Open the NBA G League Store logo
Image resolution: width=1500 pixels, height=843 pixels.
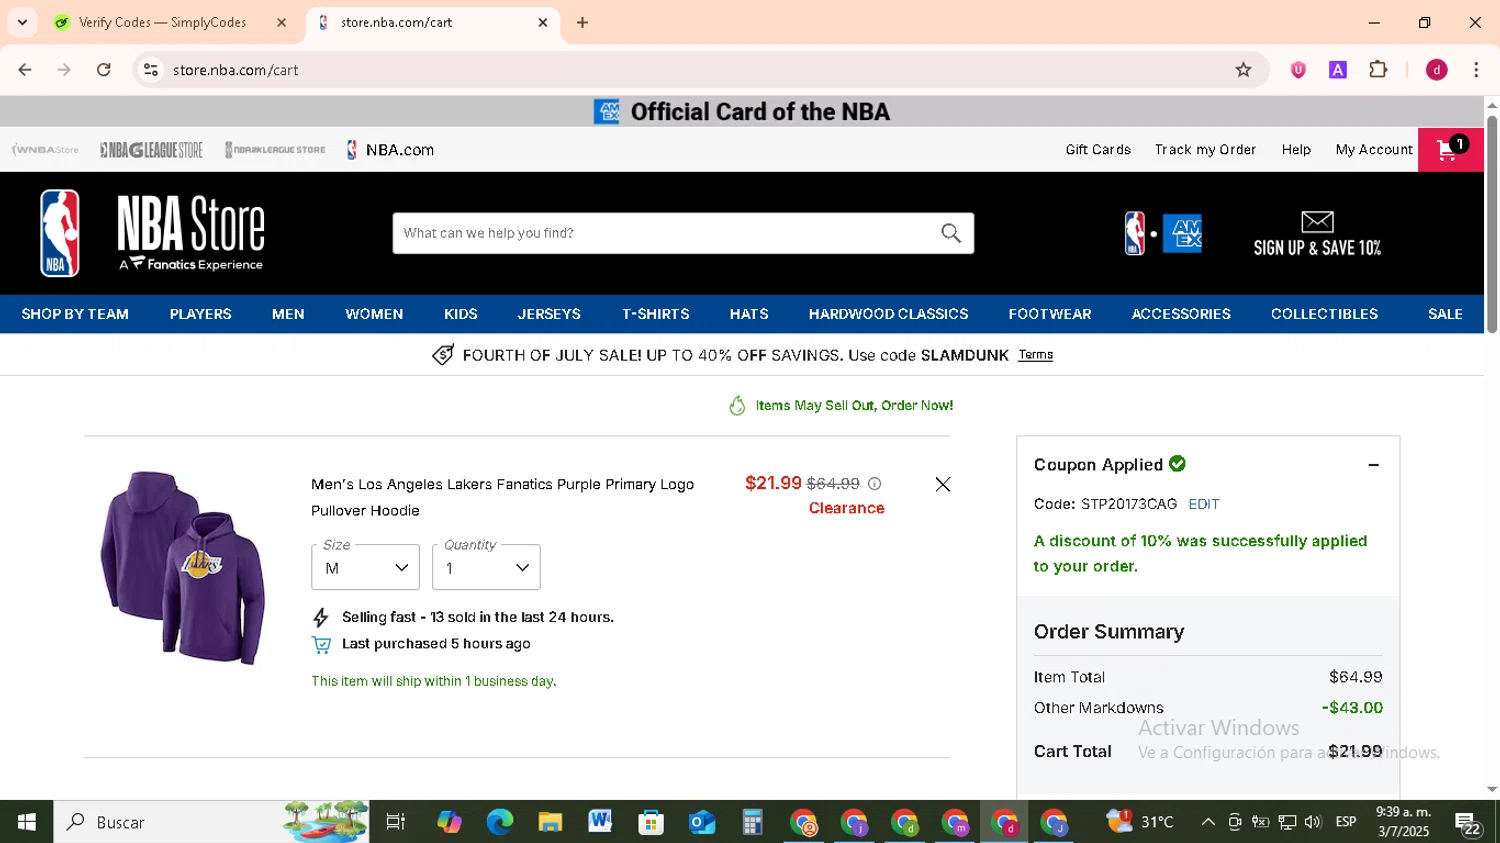click(x=151, y=150)
